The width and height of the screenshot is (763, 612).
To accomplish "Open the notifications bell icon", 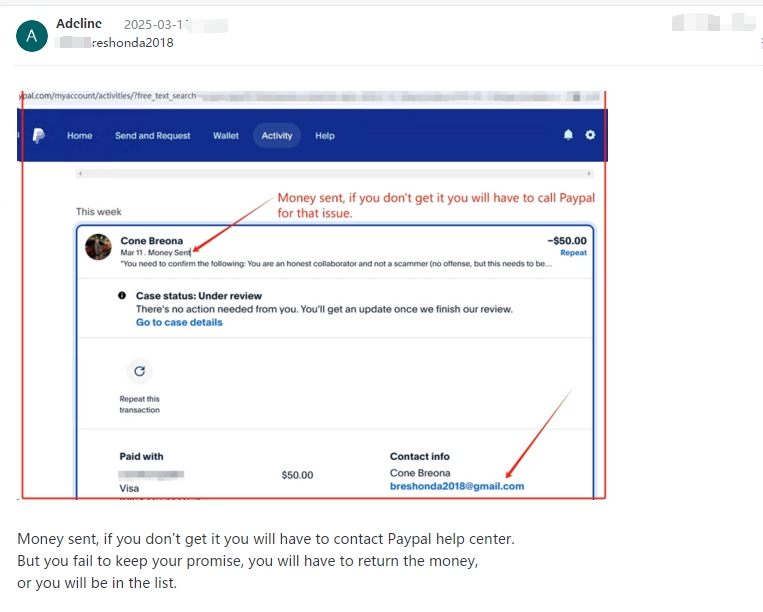I will (x=568, y=135).
